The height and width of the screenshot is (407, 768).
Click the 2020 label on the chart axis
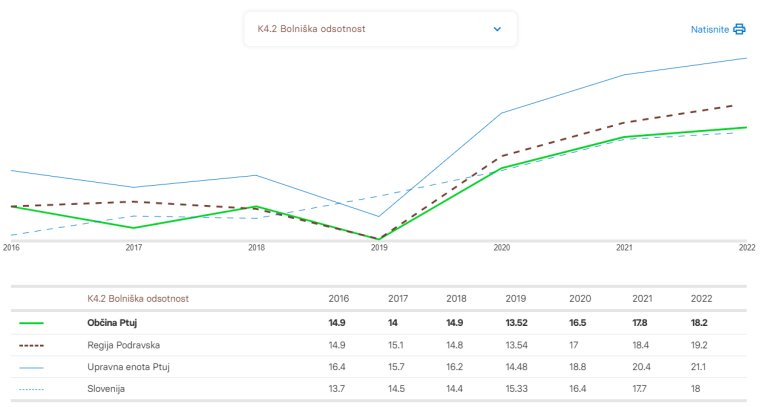pos(502,247)
